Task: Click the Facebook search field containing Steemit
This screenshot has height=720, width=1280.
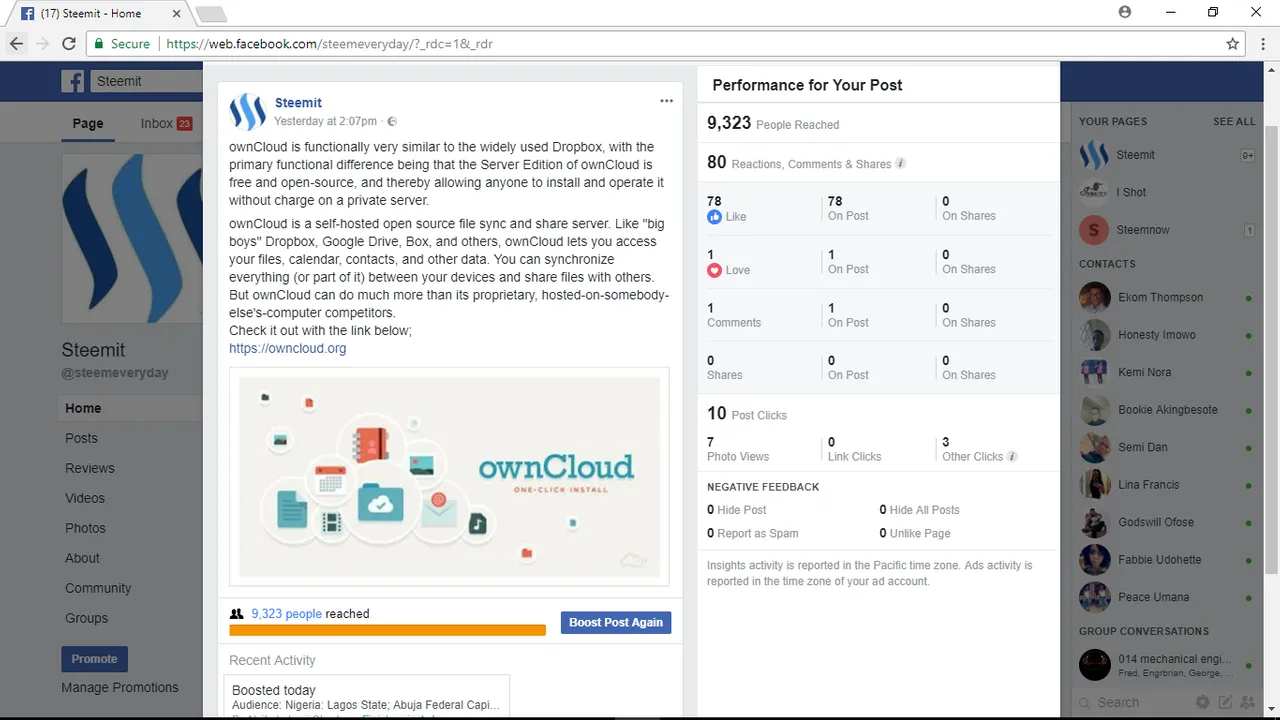Action: pyautogui.click(x=147, y=81)
